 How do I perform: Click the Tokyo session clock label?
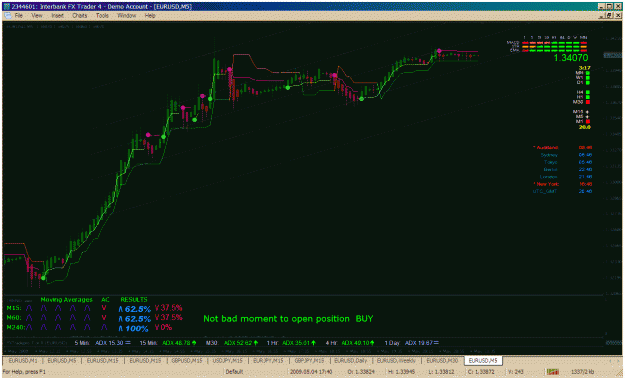[550, 162]
